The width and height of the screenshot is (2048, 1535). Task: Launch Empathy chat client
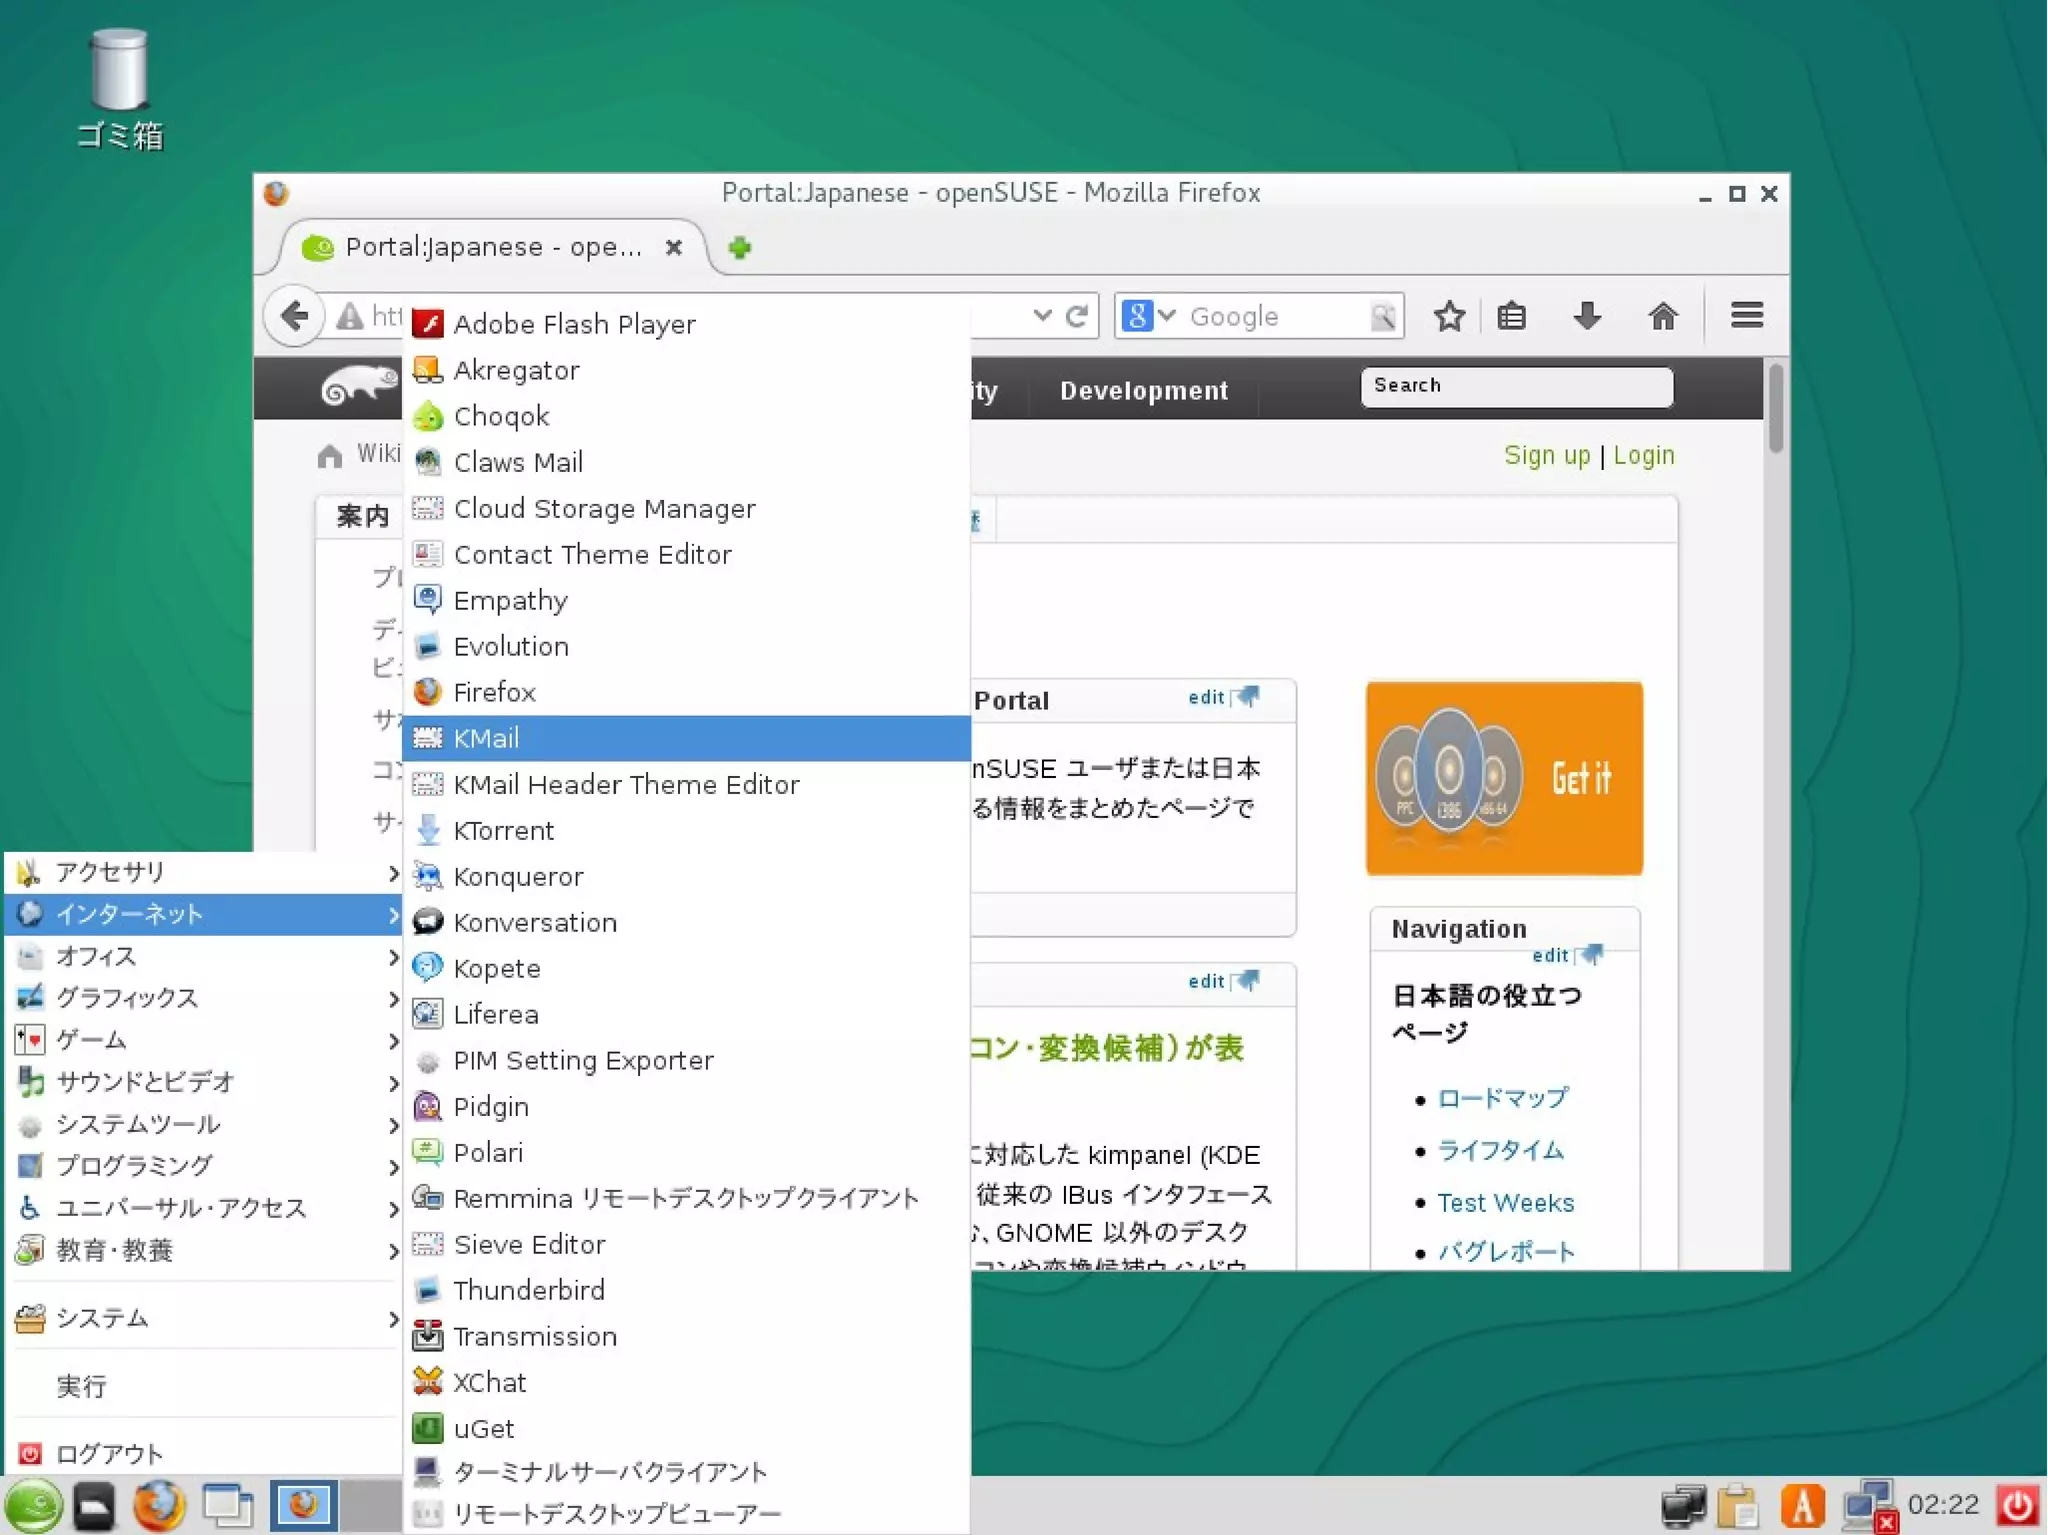686,599
